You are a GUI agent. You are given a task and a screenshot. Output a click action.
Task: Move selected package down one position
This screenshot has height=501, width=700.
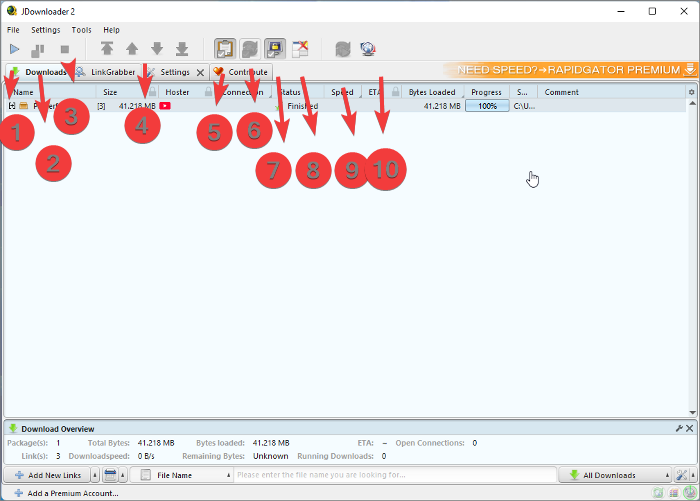(x=157, y=49)
